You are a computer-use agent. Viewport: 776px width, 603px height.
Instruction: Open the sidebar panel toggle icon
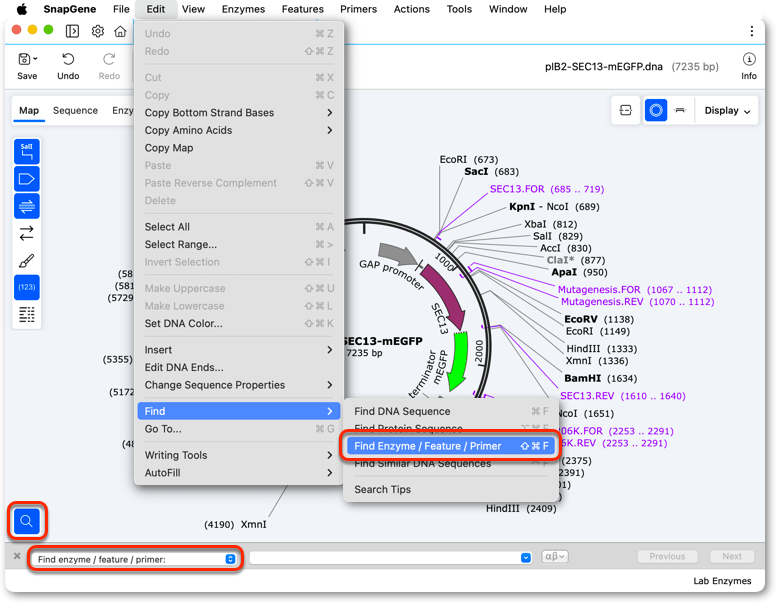(72, 31)
